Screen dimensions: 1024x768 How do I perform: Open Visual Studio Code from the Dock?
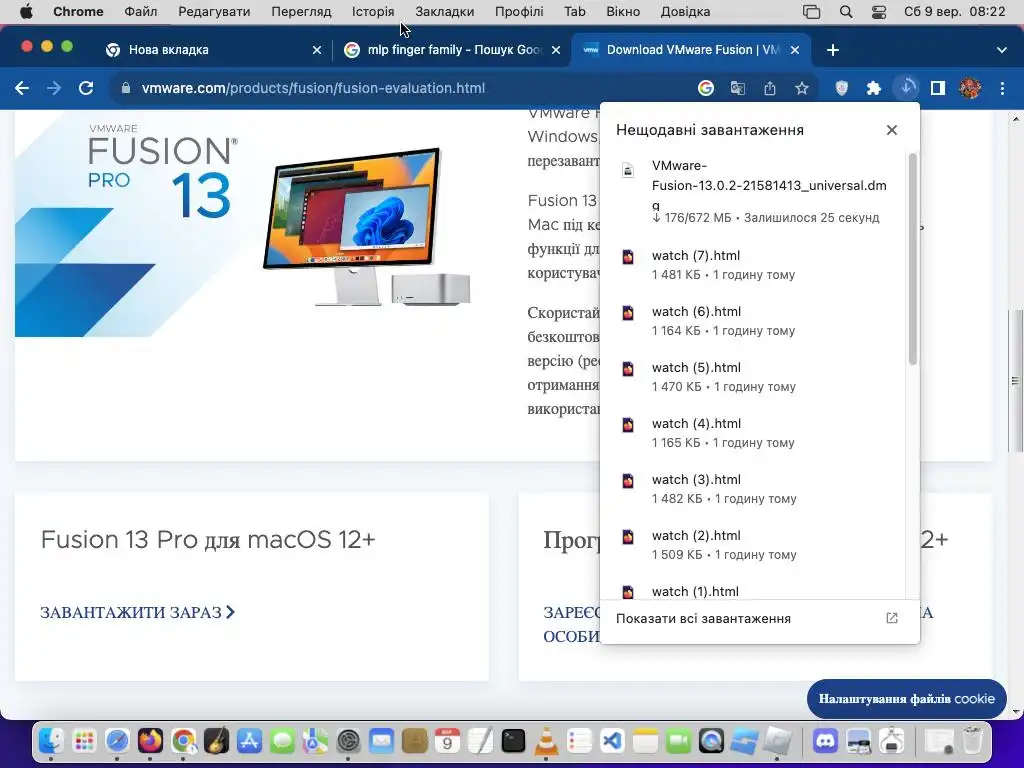(612, 741)
